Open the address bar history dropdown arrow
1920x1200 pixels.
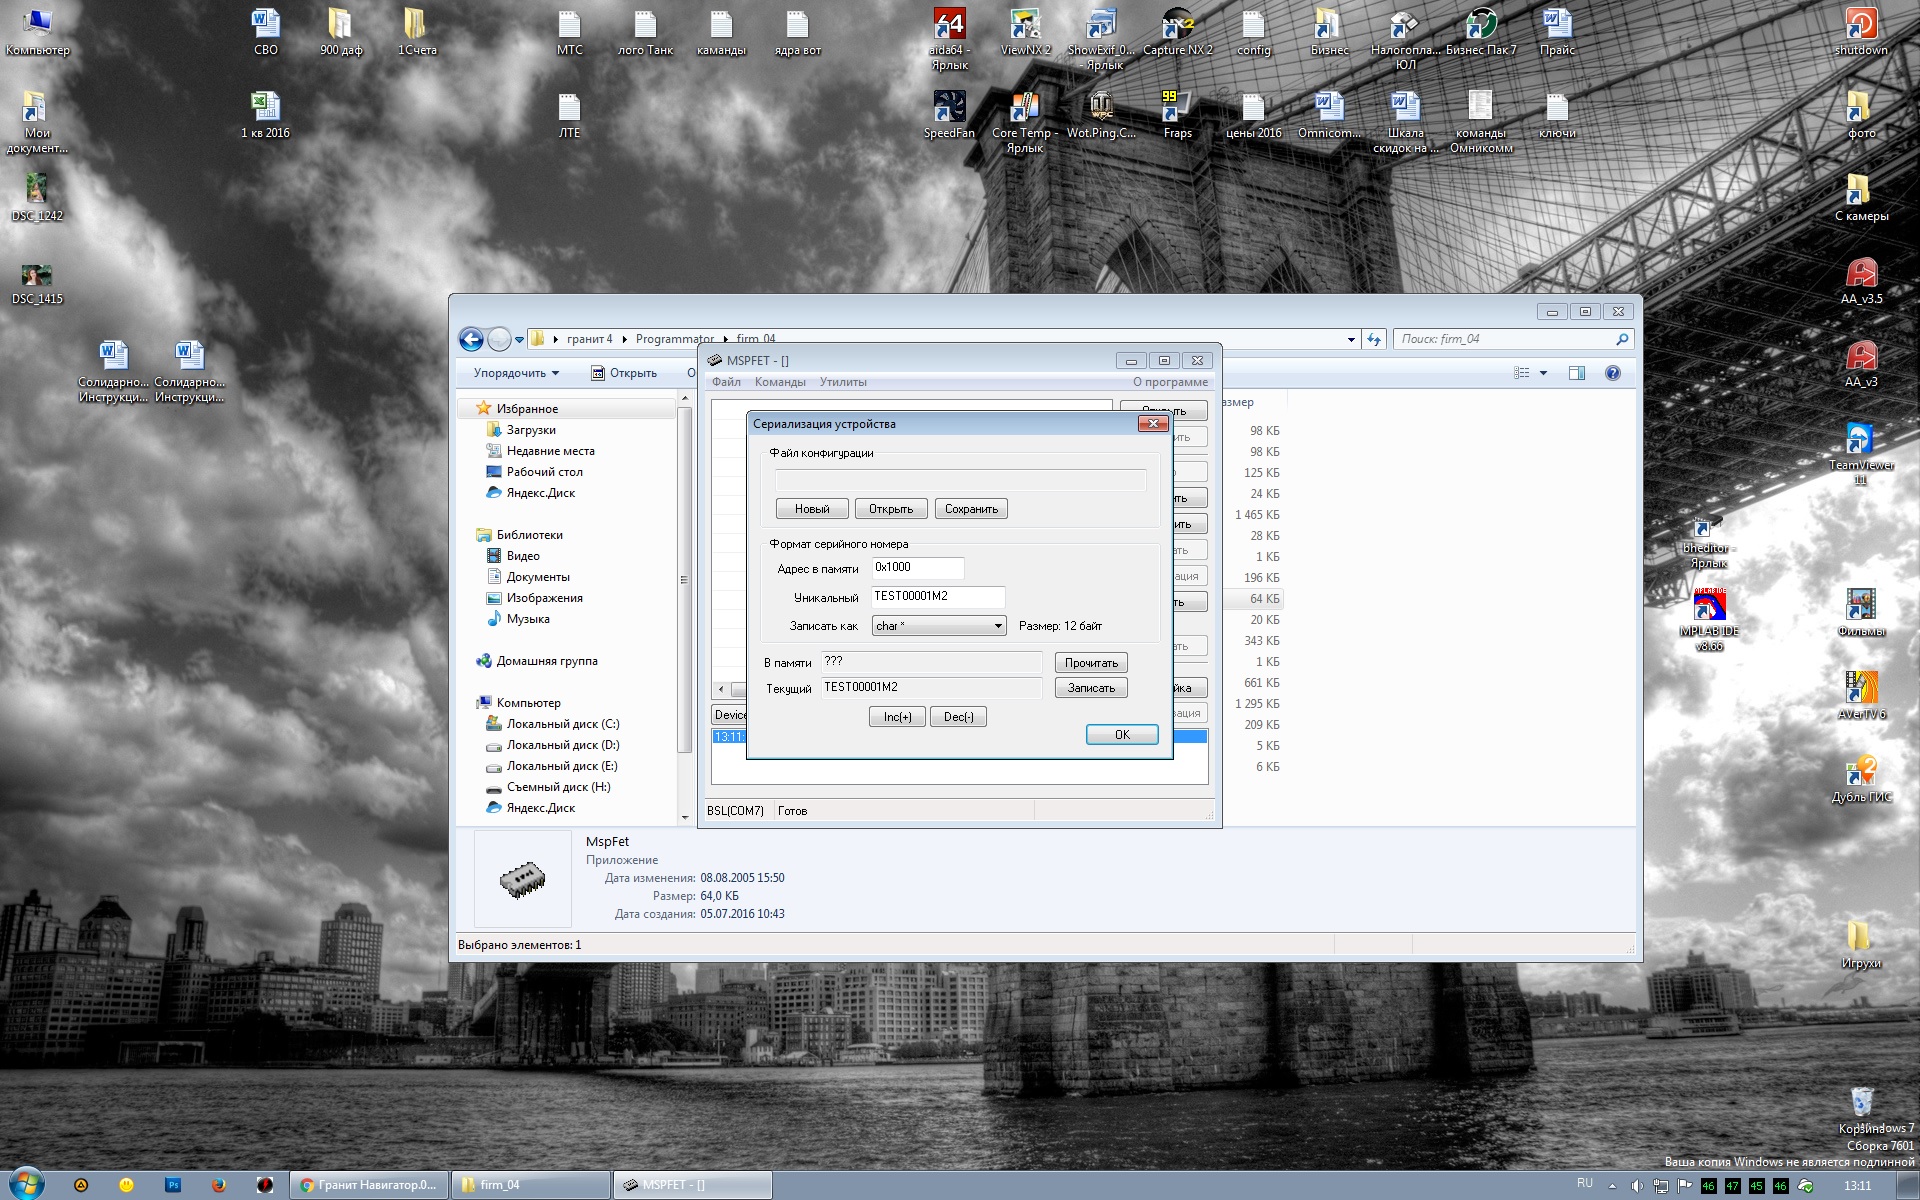point(1351,340)
